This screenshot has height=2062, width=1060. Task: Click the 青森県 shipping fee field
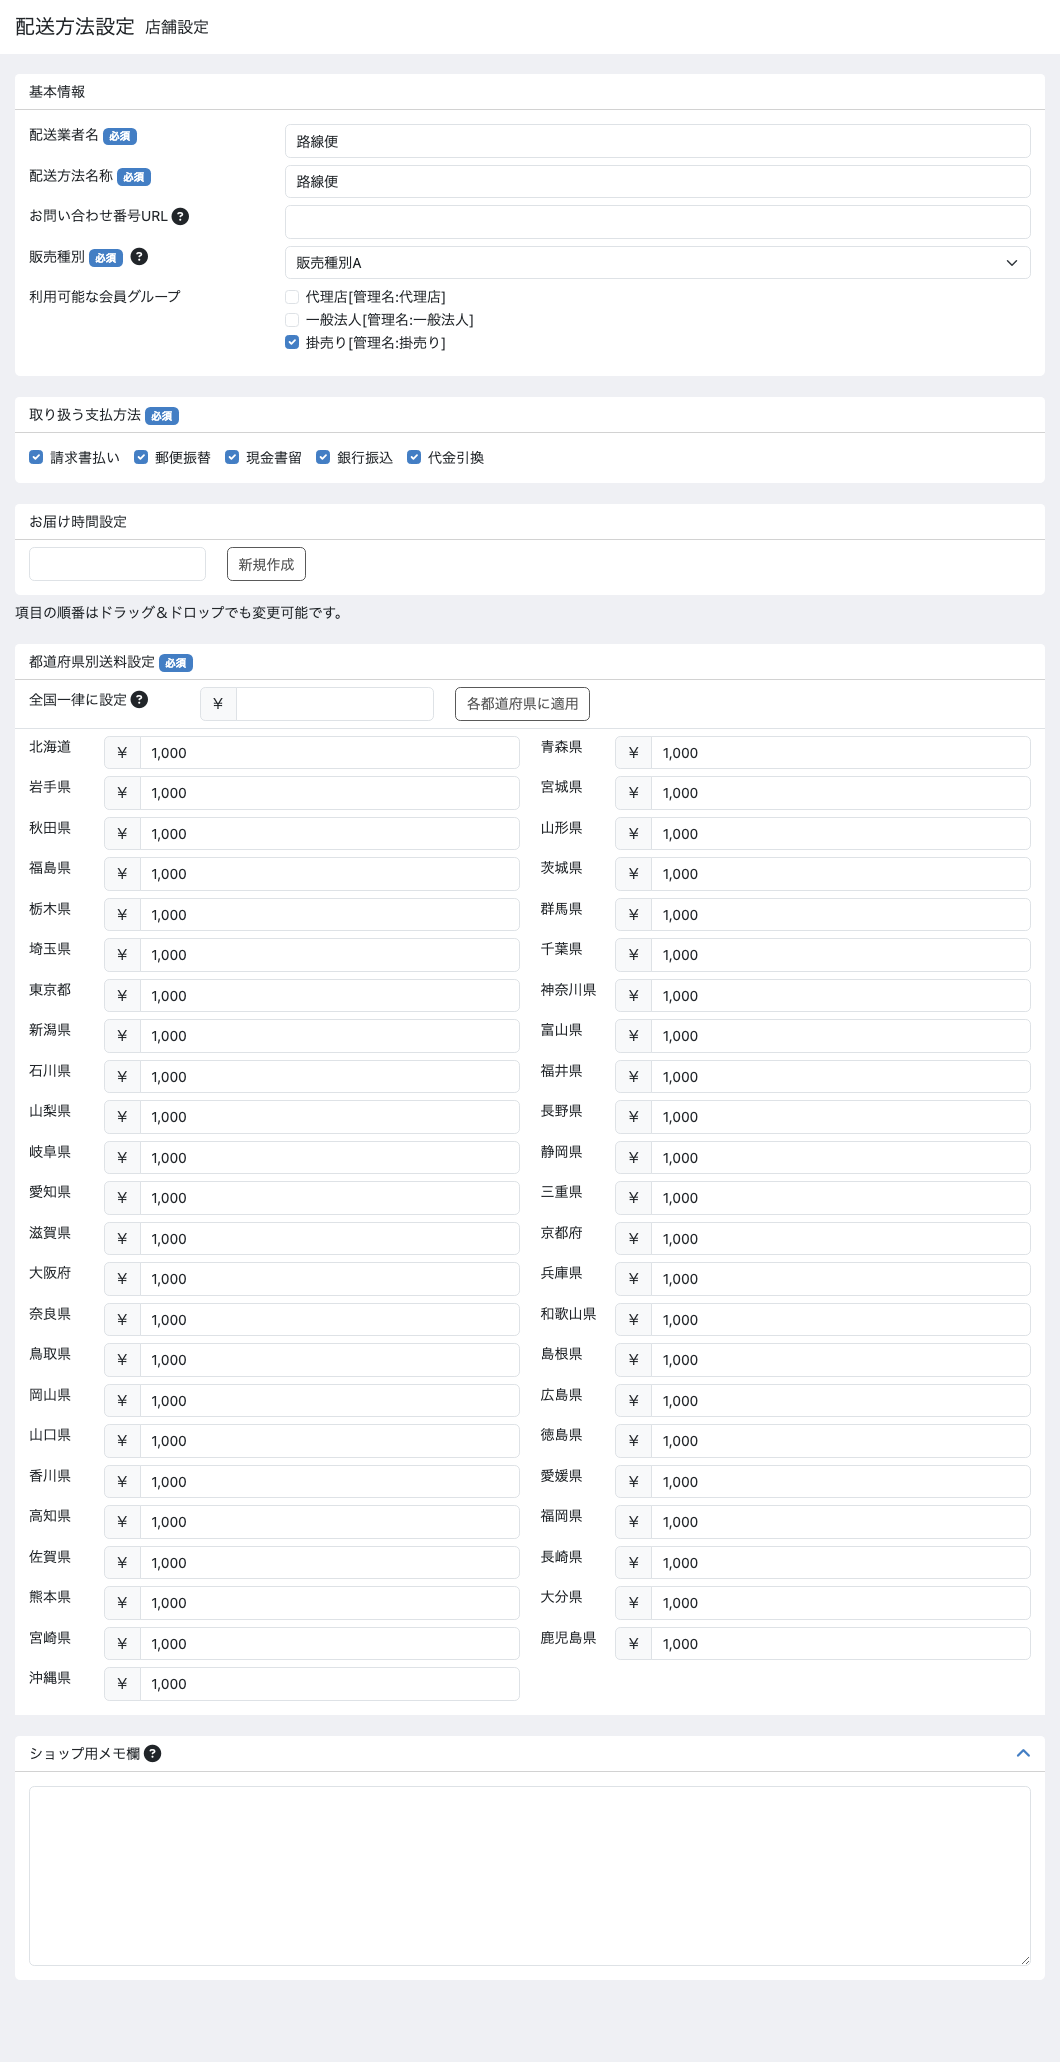click(840, 753)
